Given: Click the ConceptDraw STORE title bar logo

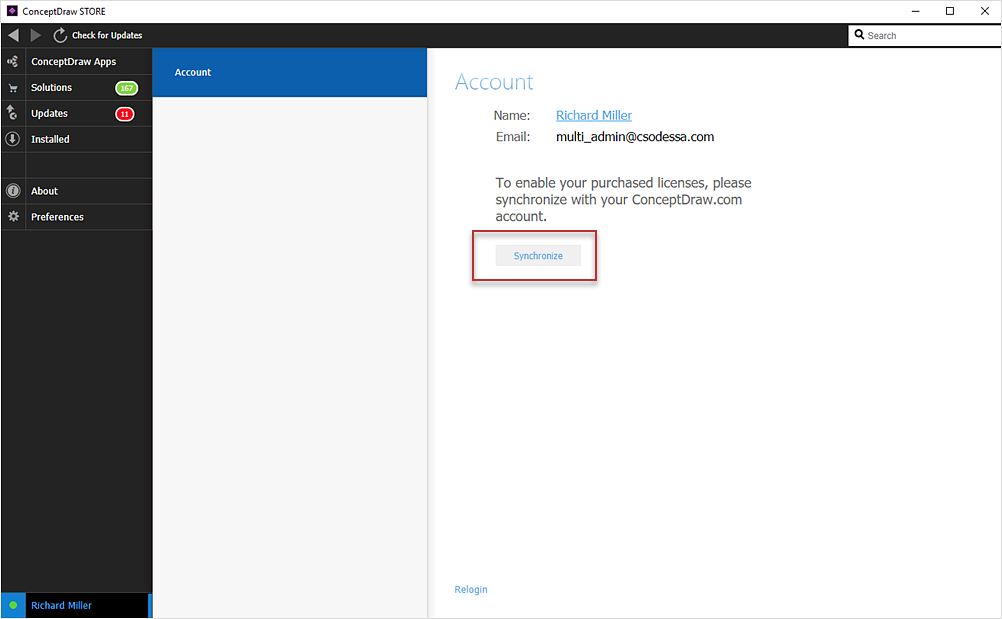Looking at the screenshot, I should (12, 11).
